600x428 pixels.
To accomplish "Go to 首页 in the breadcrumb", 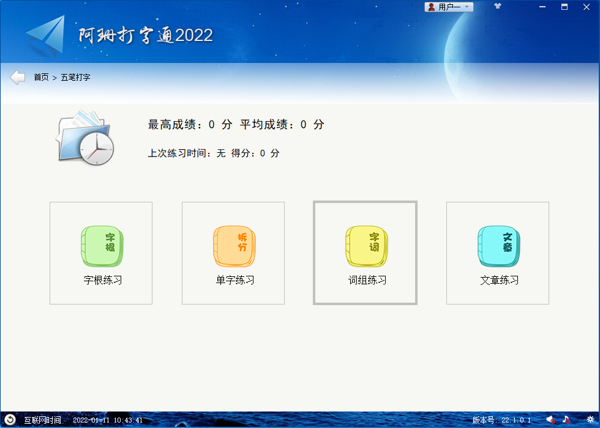I will pos(41,77).
